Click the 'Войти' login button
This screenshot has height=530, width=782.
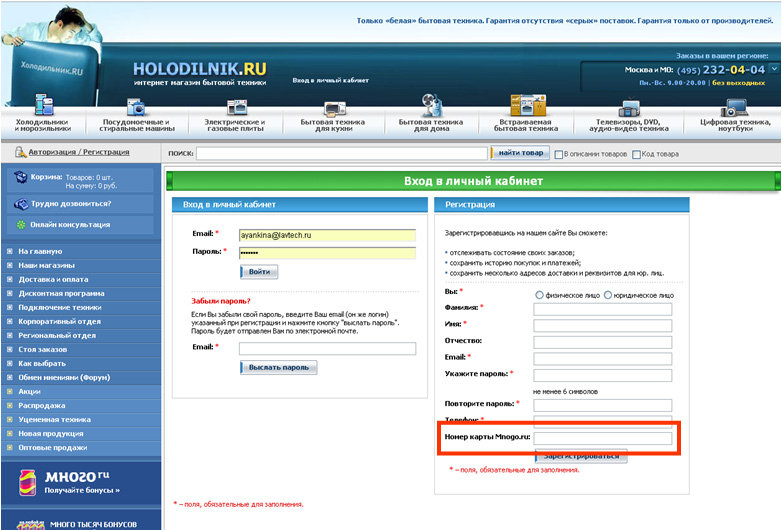pos(259,272)
